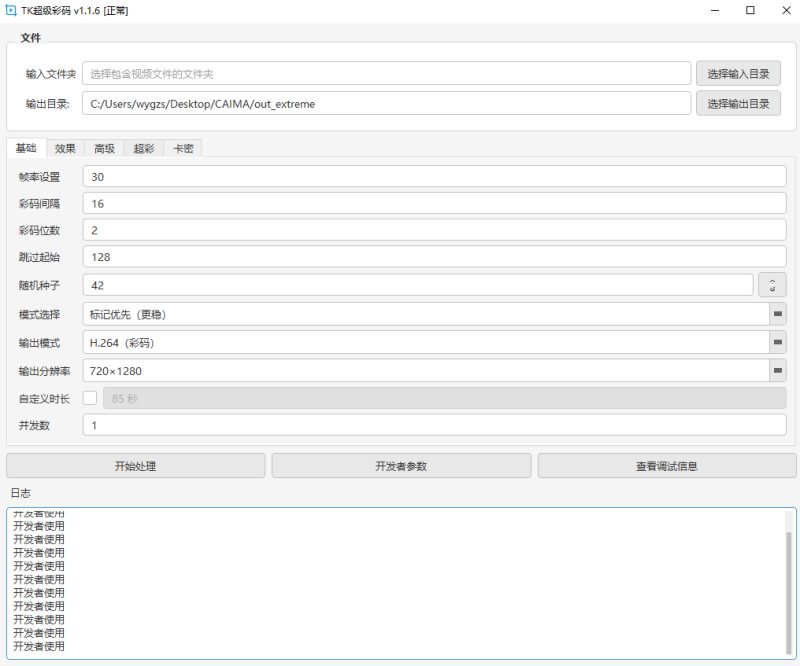Switch to the 效果 tab
Screen dimensions: 800x666
(x=65, y=149)
